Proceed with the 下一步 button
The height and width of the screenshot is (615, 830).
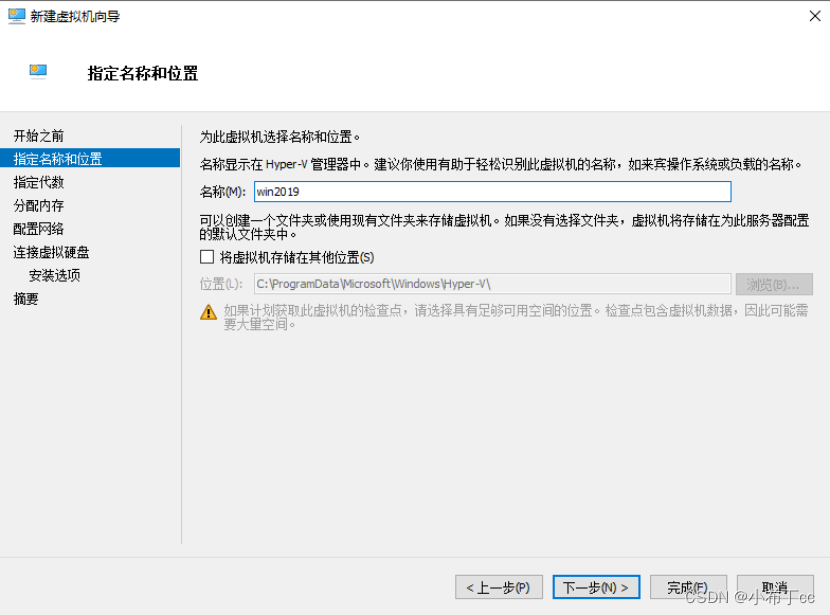[x=596, y=587]
